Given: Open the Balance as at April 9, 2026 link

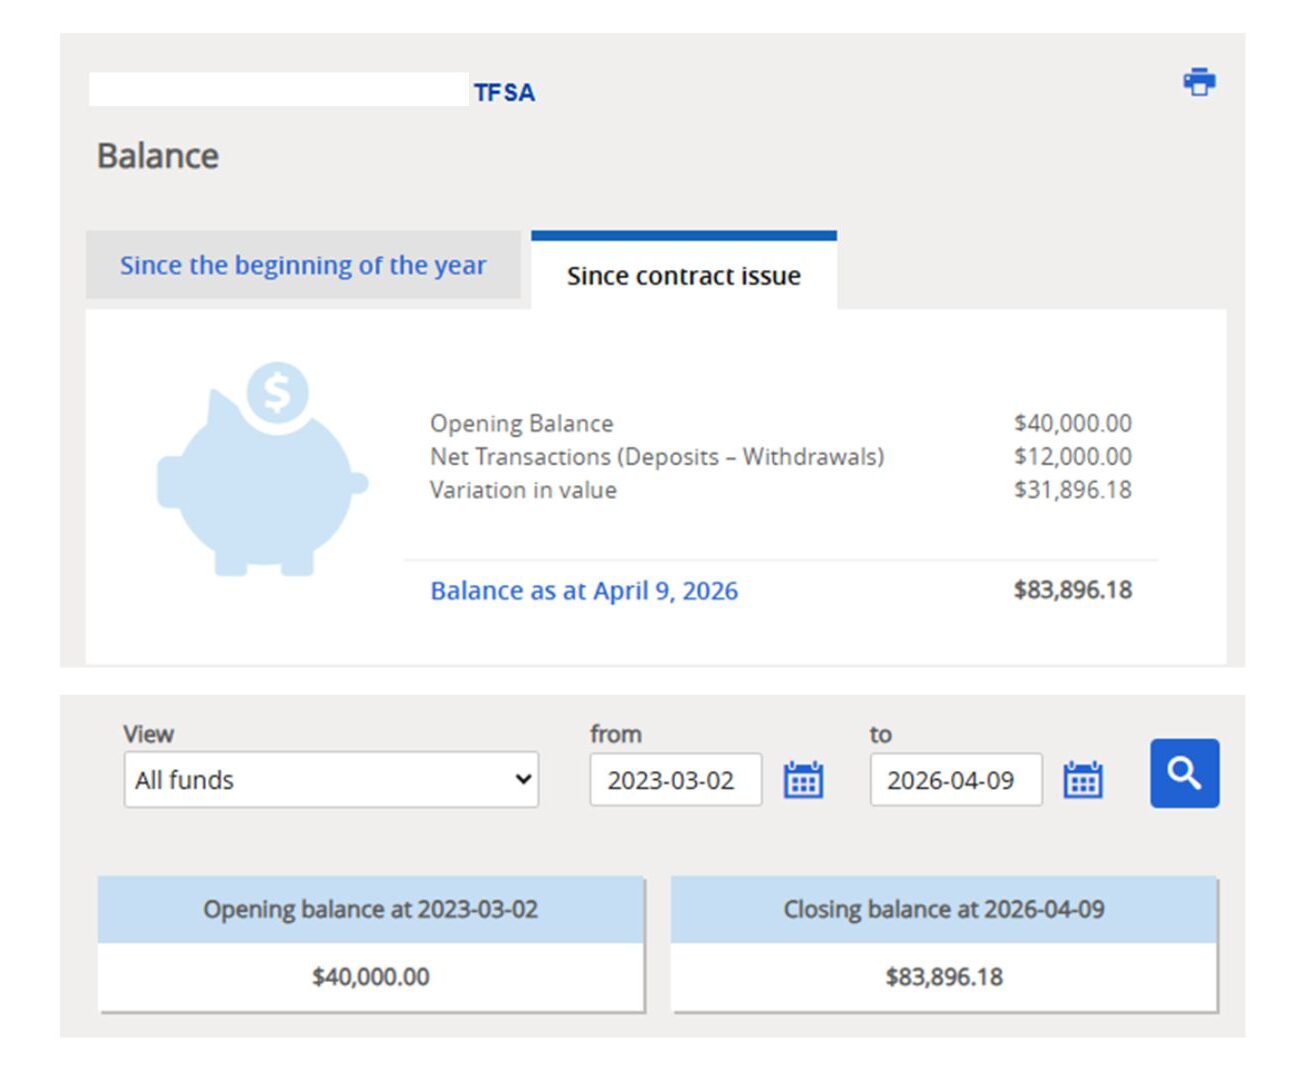Looking at the screenshot, I should (584, 591).
